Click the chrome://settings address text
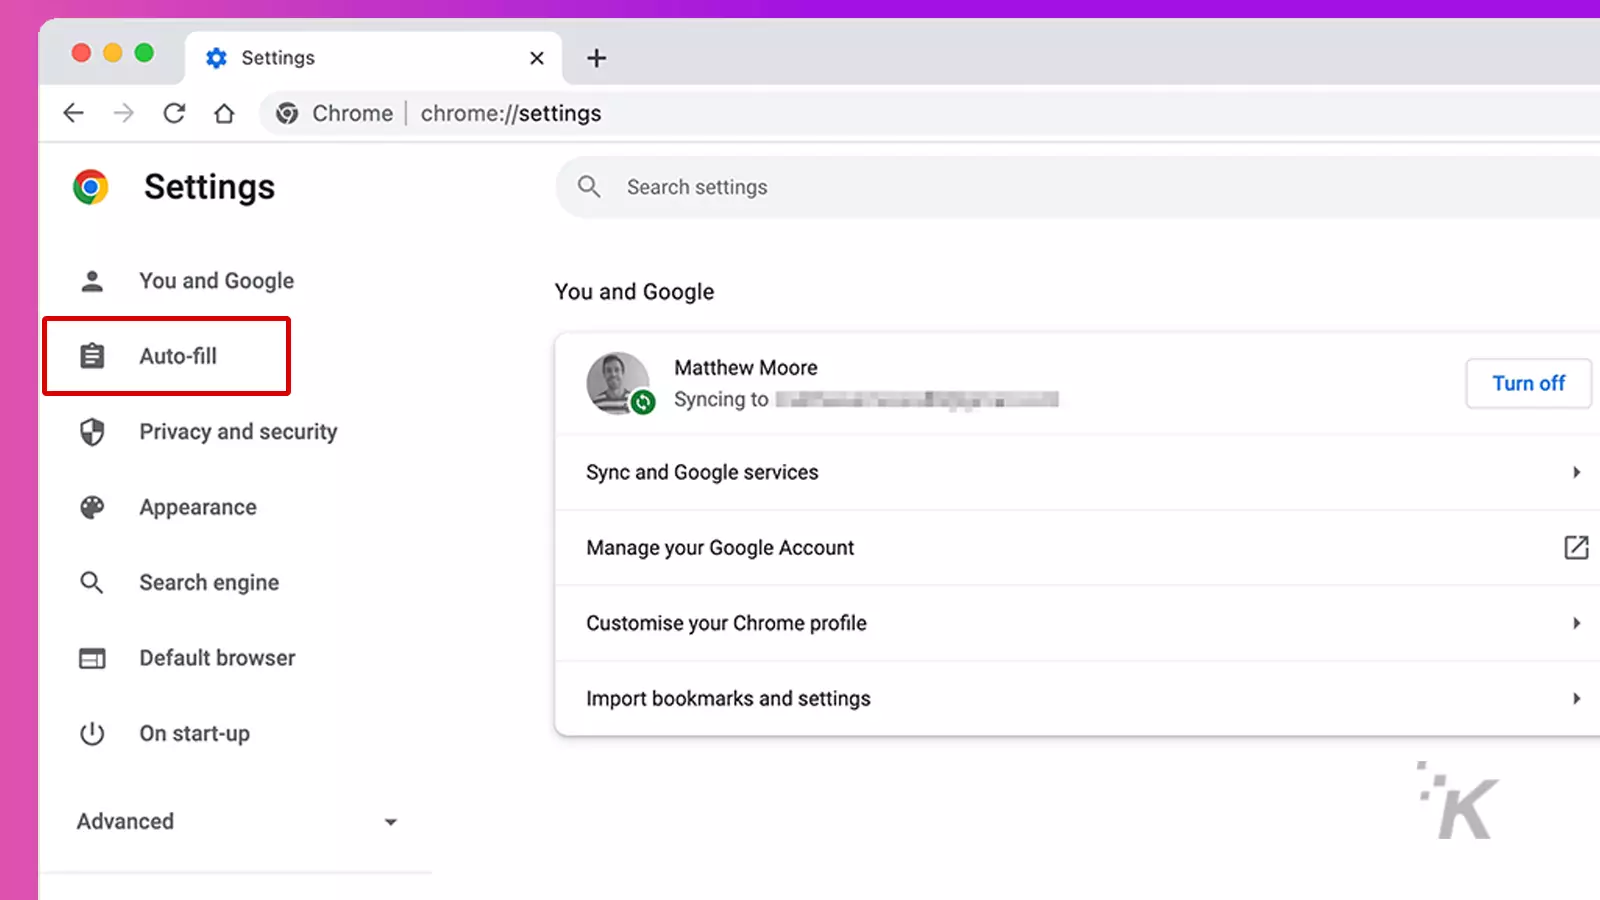Screen dimensions: 1600x900 click(x=511, y=113)
